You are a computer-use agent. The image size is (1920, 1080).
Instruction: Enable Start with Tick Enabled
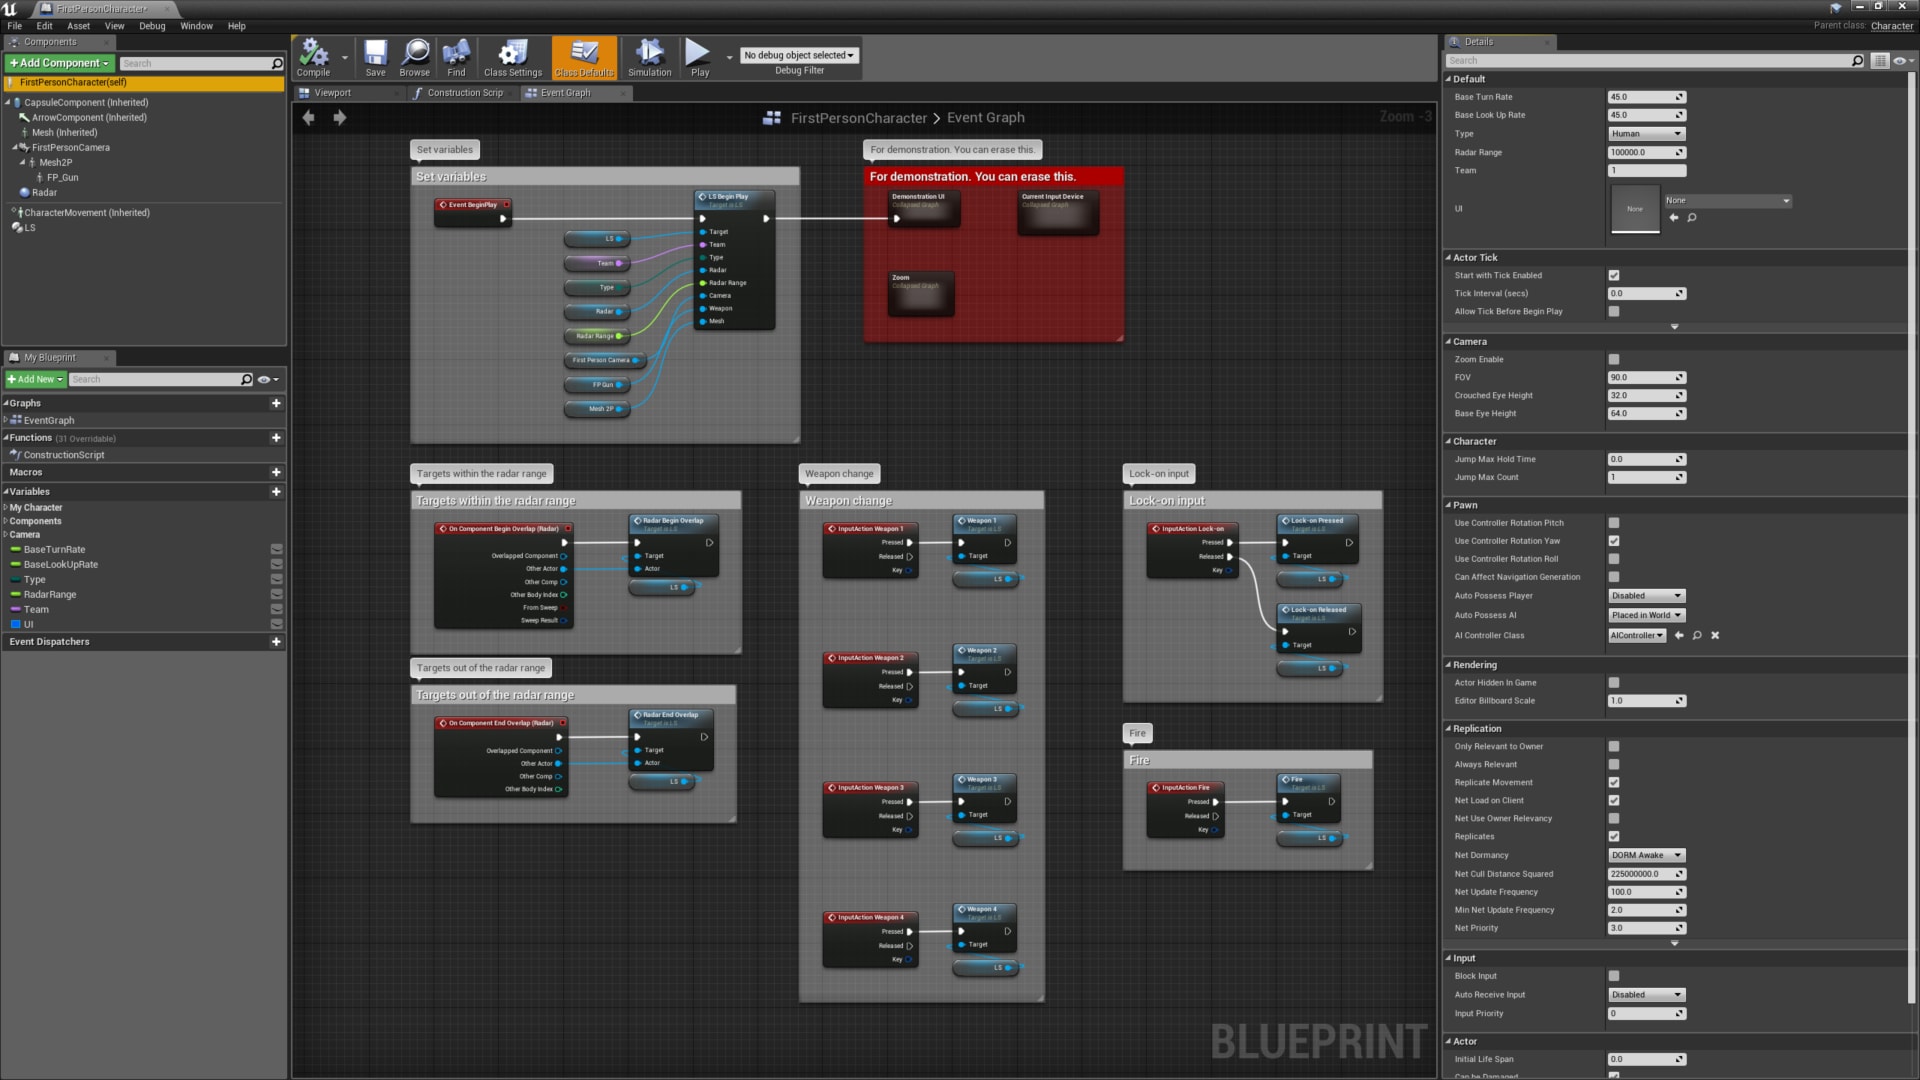[1613, 275]
